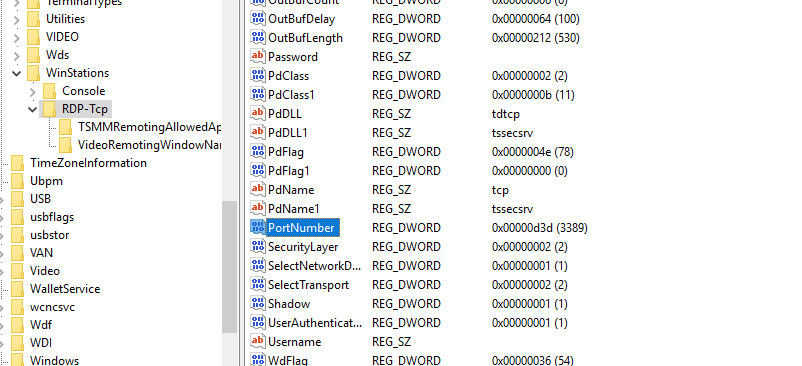Select the PortNumber DWORD value icon

pyautogui.click(x=257, y=227)
